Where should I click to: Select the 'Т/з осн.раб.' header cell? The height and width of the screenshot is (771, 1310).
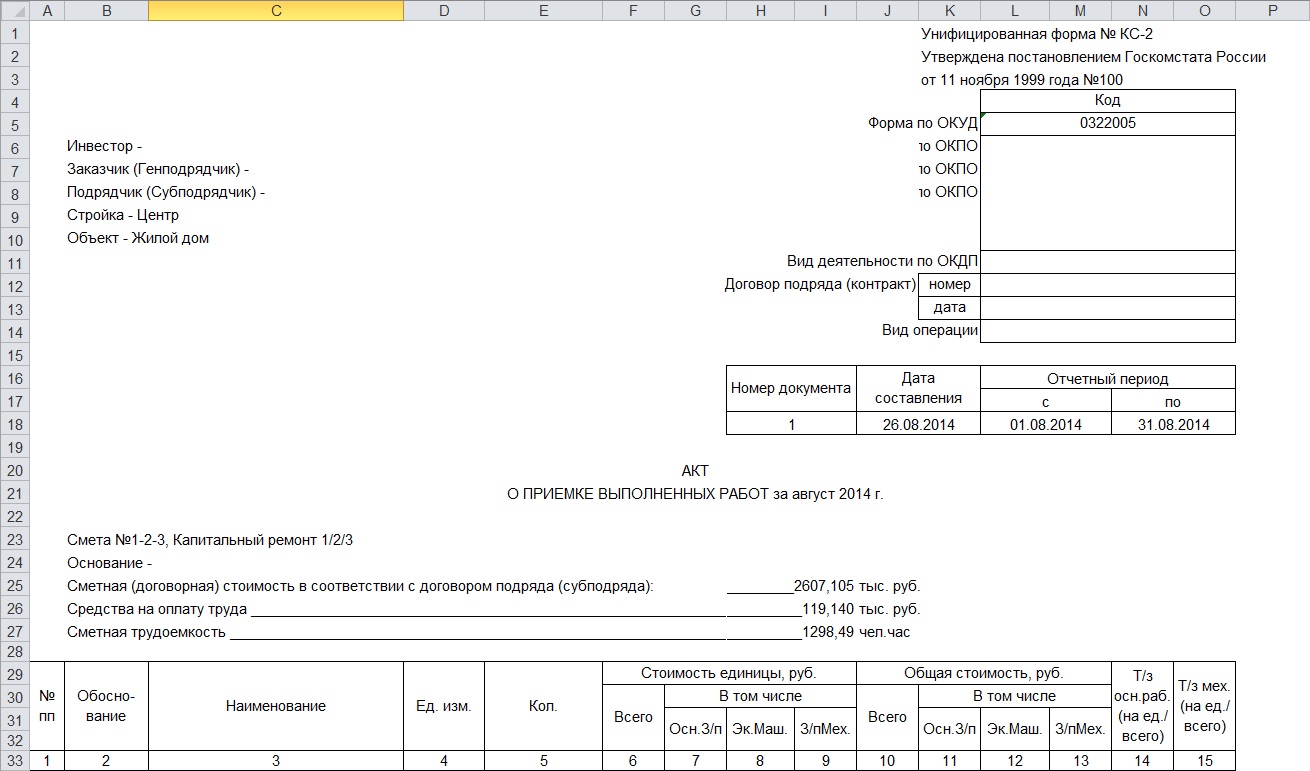(1141, 706)
